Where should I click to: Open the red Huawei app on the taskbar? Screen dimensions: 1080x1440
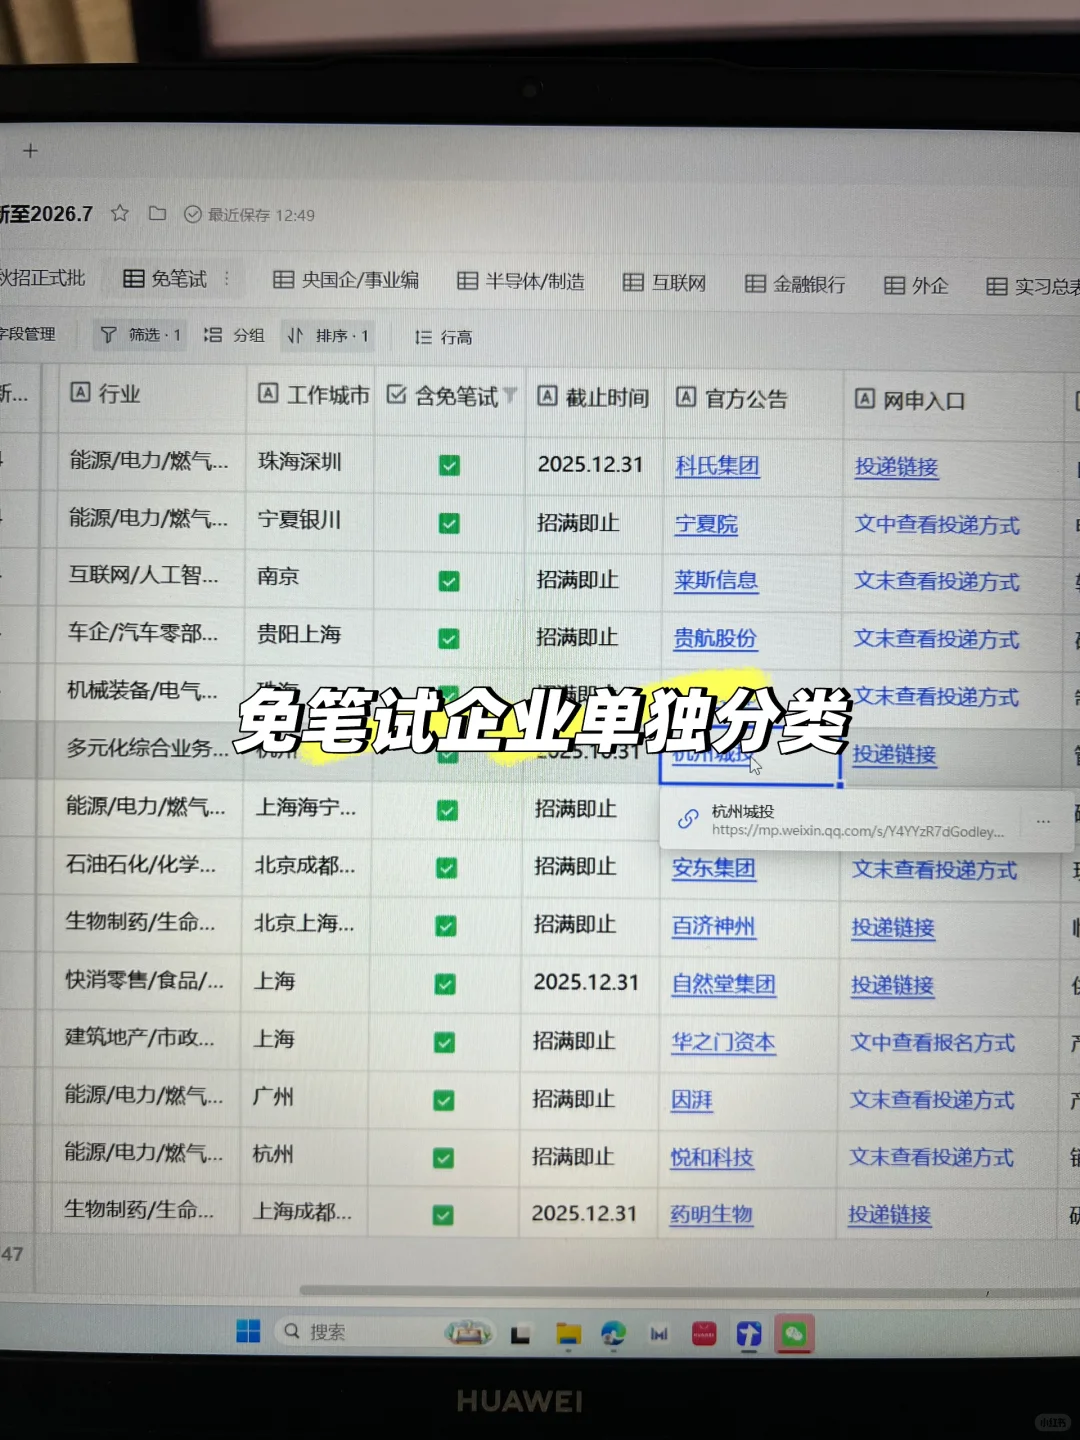pyautogui.click(x=704, y=1334)
